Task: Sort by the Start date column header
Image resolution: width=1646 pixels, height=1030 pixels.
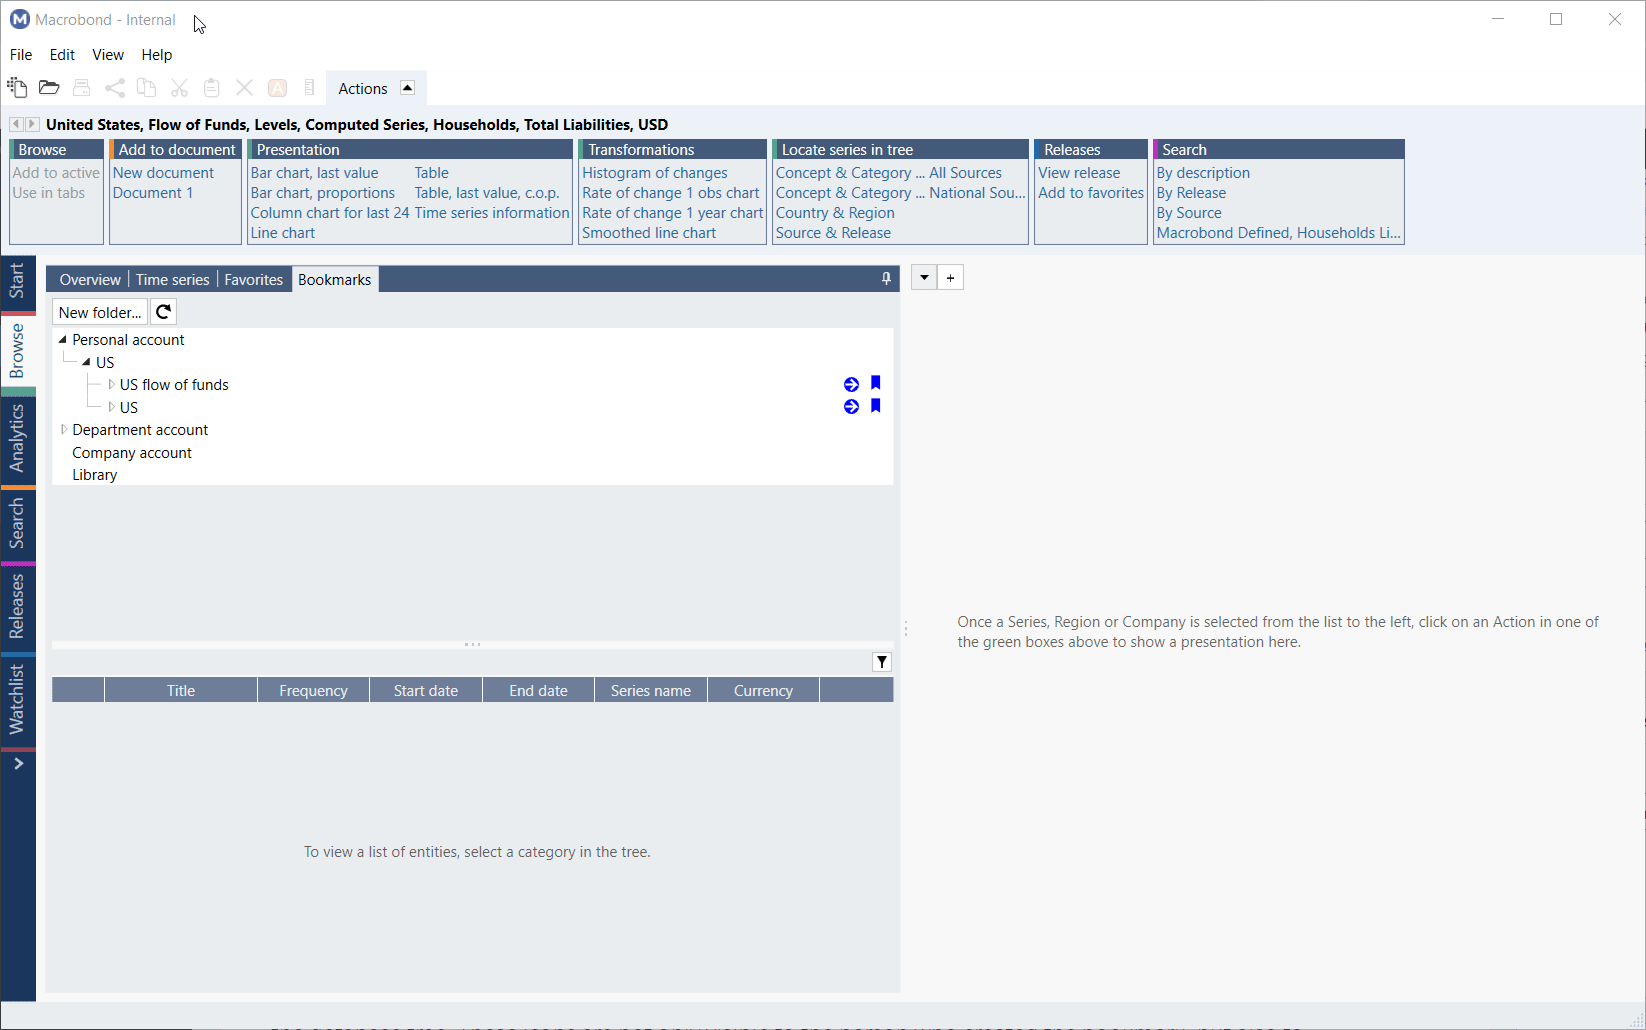Action: 426,691
